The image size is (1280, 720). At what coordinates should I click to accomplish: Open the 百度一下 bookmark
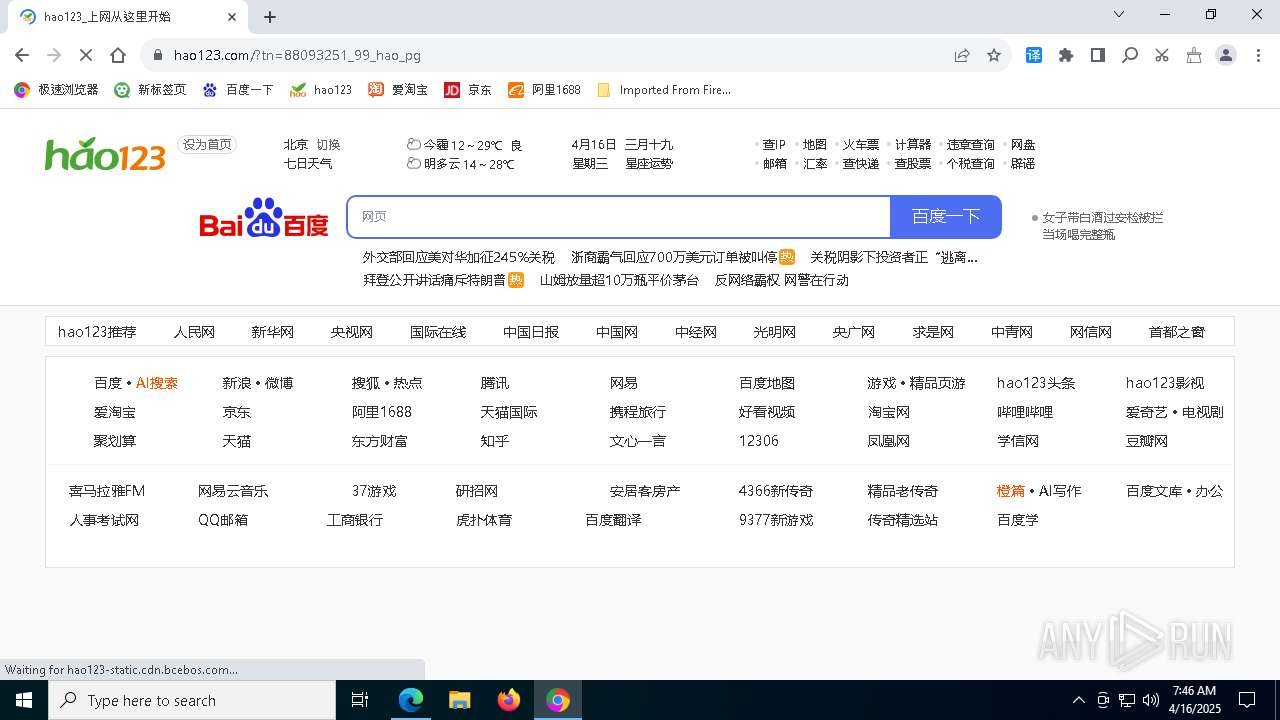coord(238,90)
